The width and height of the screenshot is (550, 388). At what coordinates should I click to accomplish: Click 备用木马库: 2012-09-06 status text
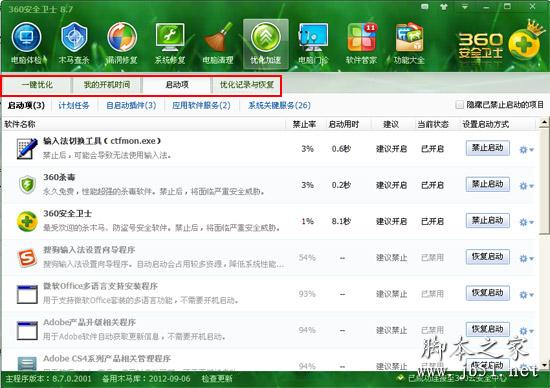(x=146, y=379)
